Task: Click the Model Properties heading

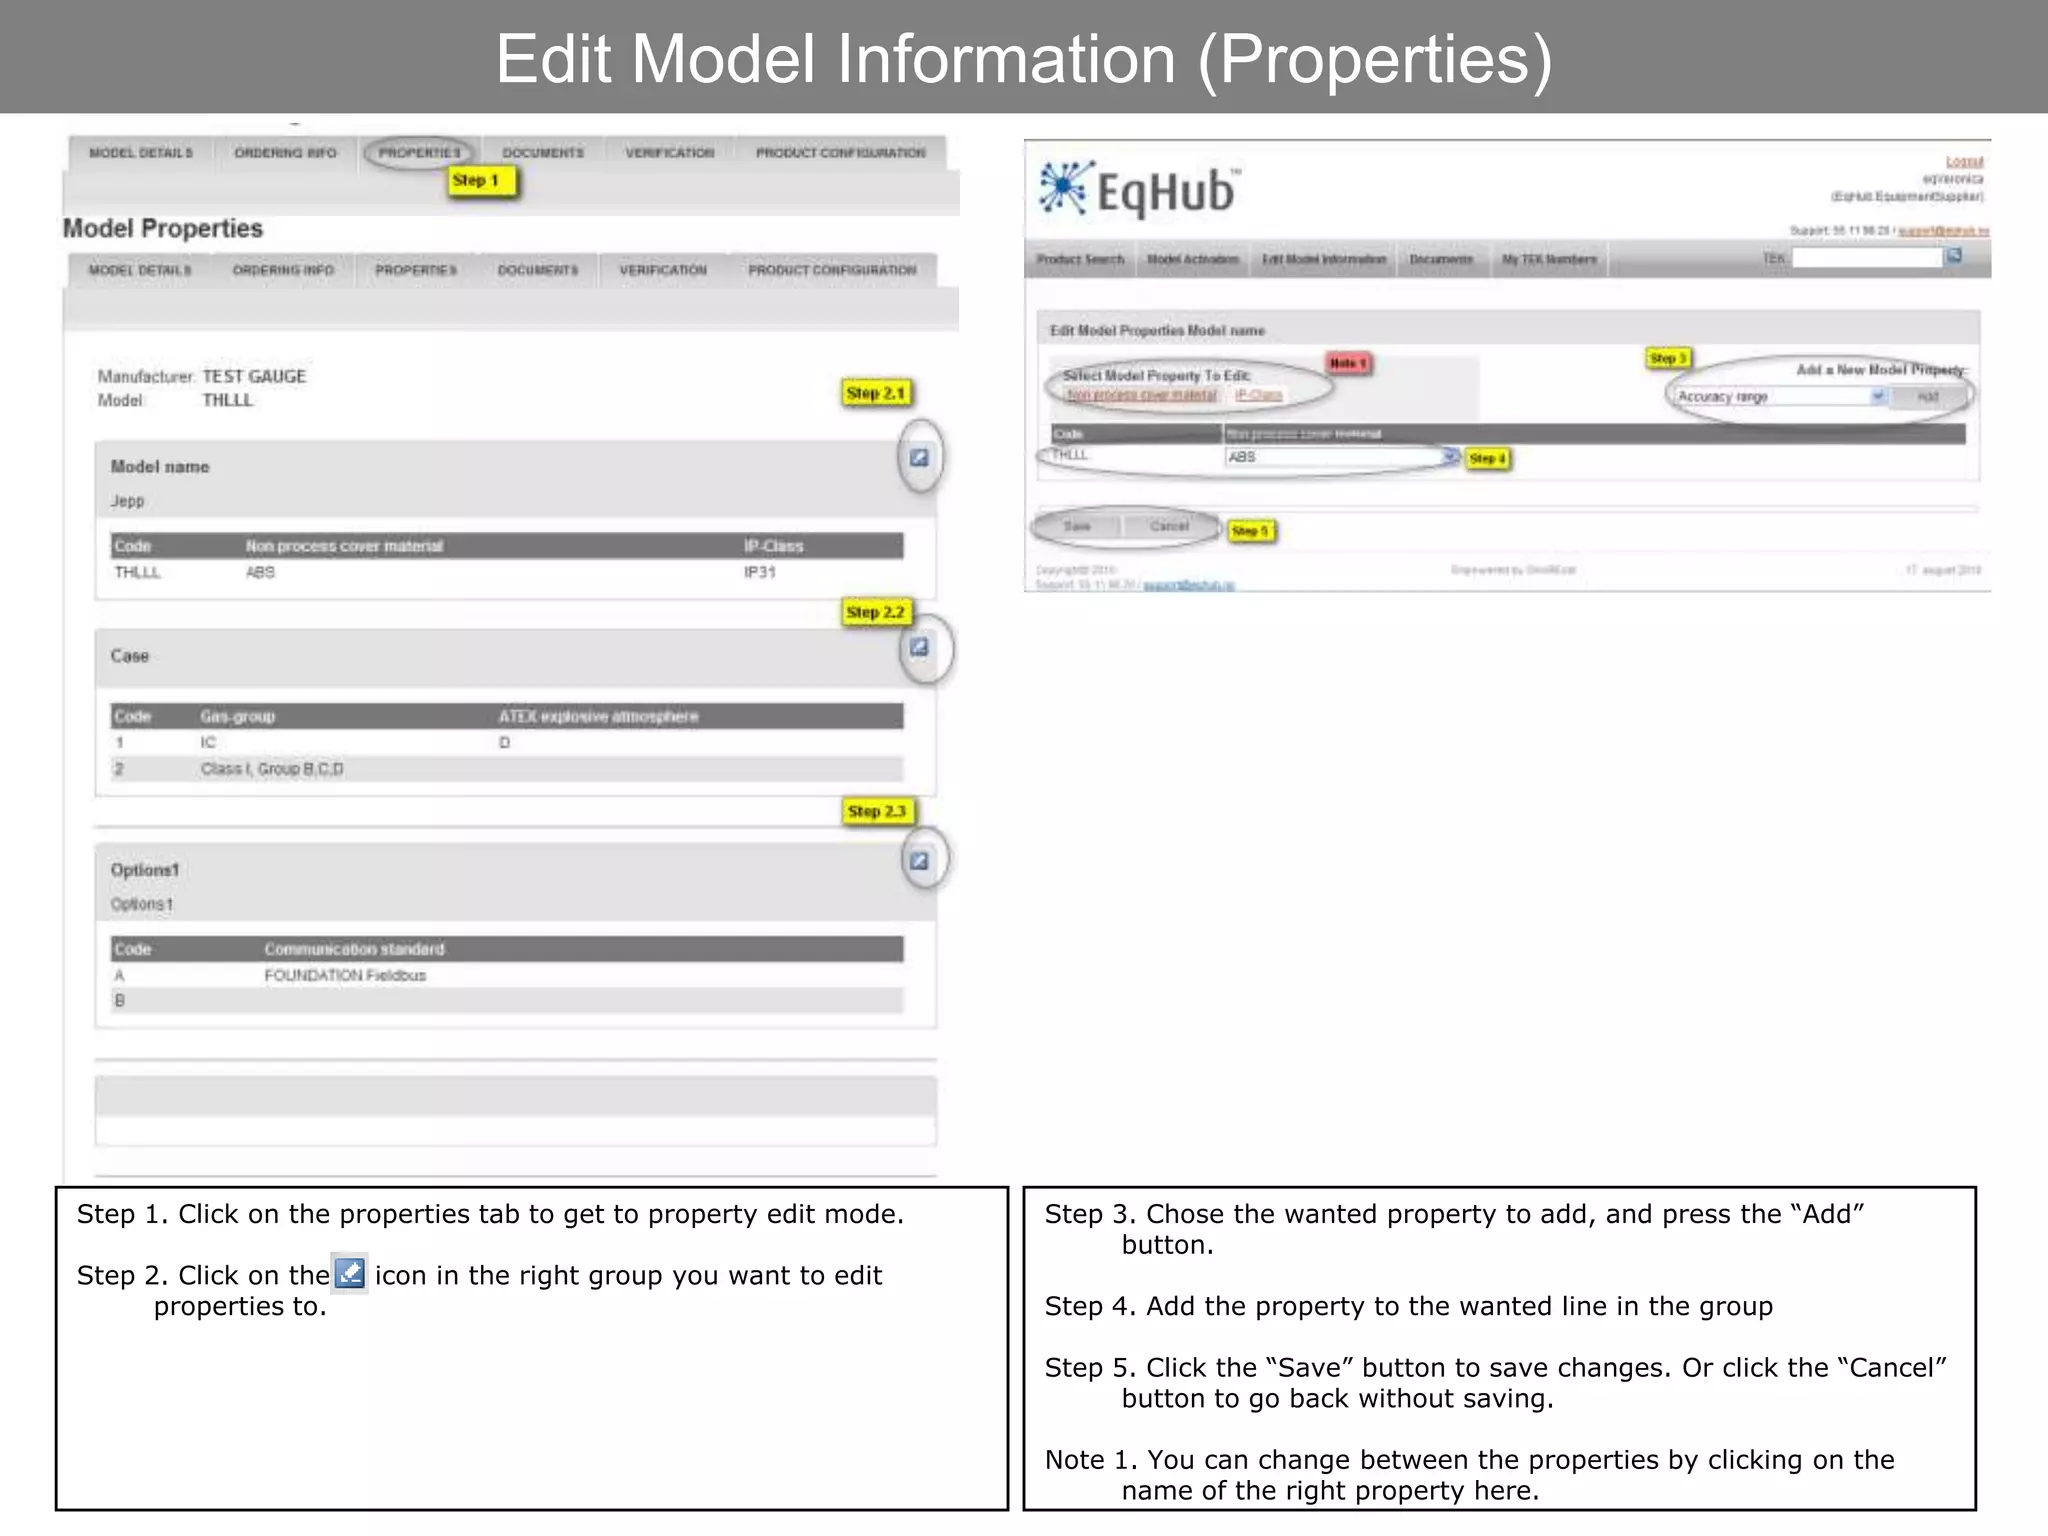Action: pyautogui.click(x=163, y=228)
